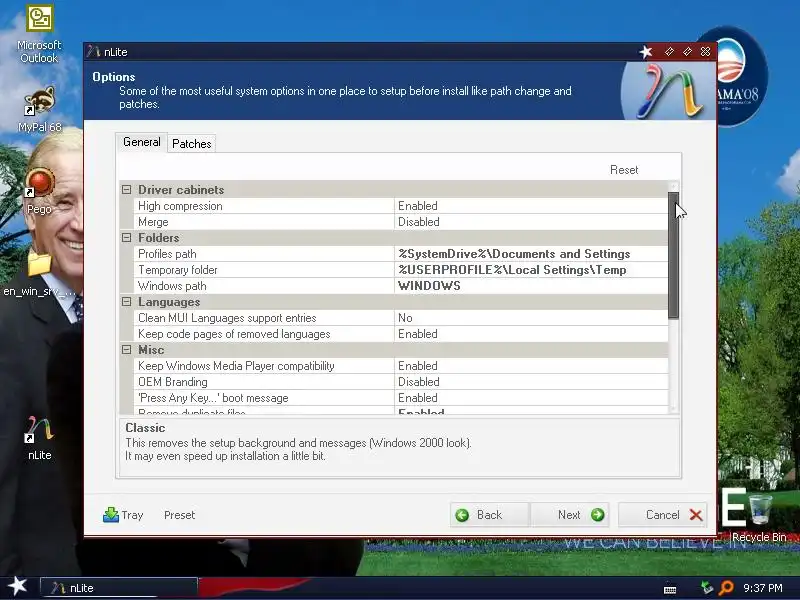
Task: Click the Tray button
Action: click(x=123, y=515)
